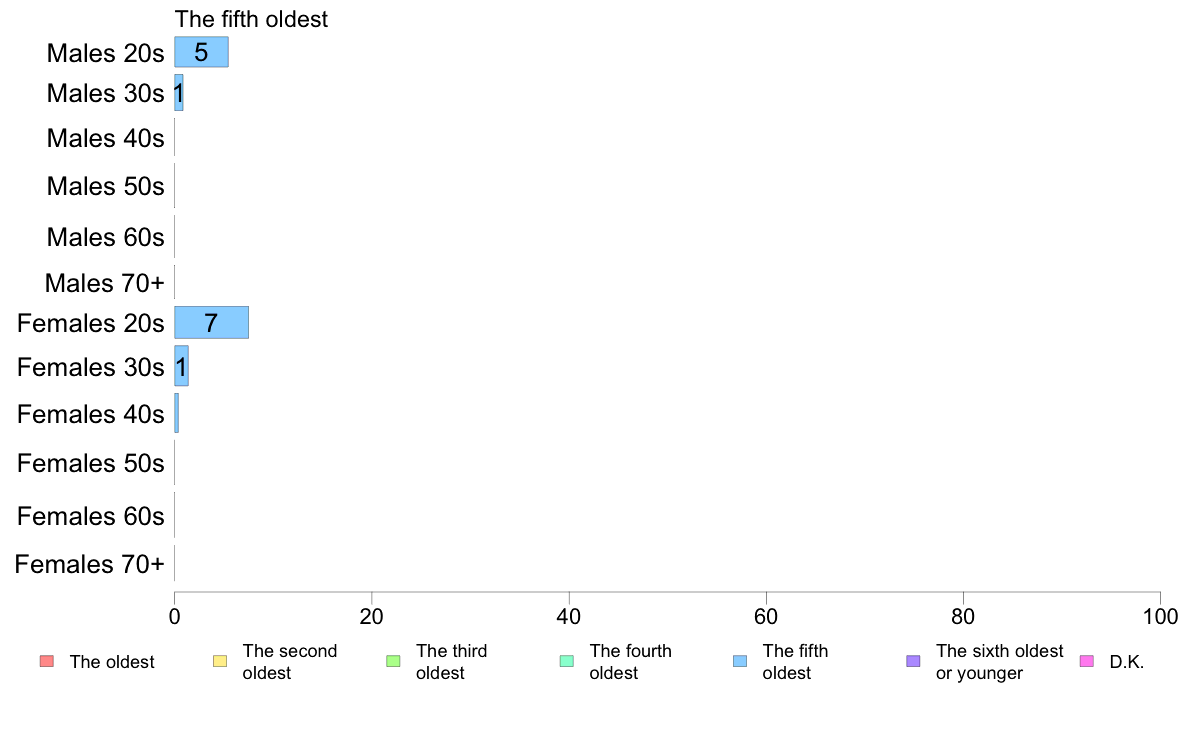Click the 40 axis tick label
This screenshot has height=736, width=1188.
pyautogui.click(x=569, y=616)
